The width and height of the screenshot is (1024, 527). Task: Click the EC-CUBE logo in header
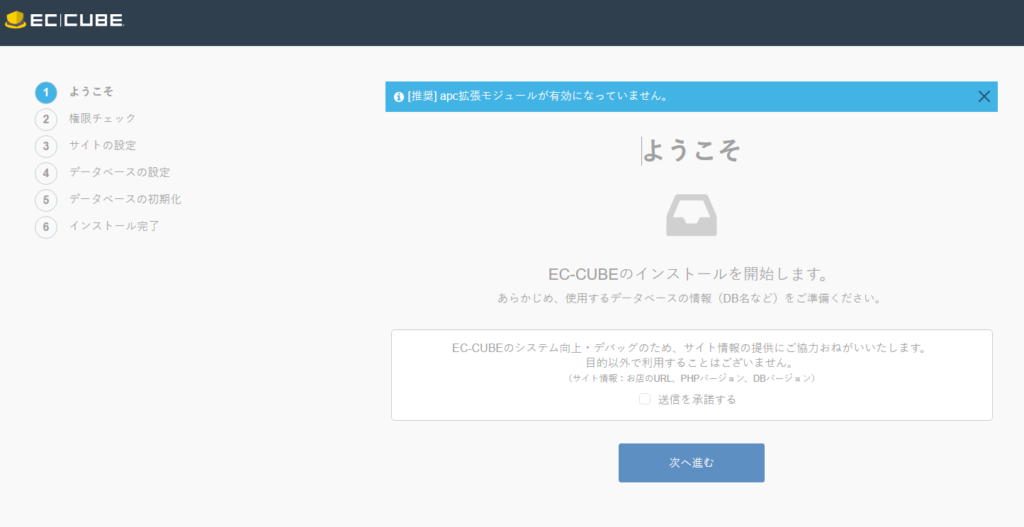click(64, 21)
